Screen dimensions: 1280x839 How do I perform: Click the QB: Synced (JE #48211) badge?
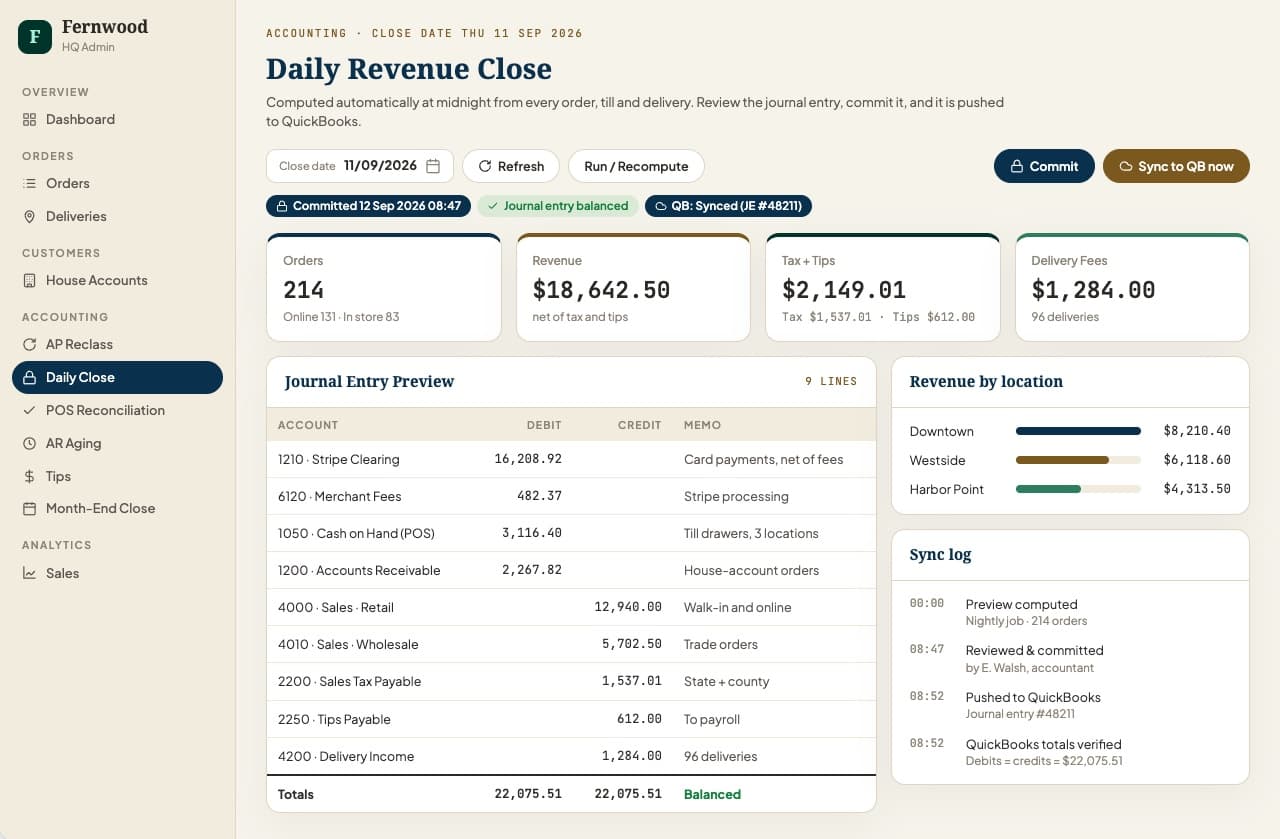(729, 206)
